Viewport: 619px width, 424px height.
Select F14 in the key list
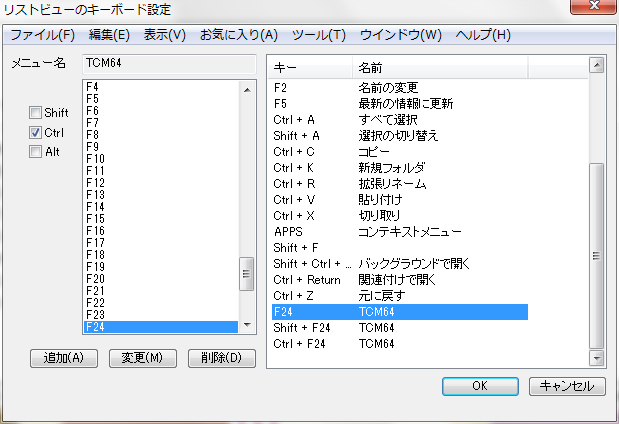coord(161,206)
